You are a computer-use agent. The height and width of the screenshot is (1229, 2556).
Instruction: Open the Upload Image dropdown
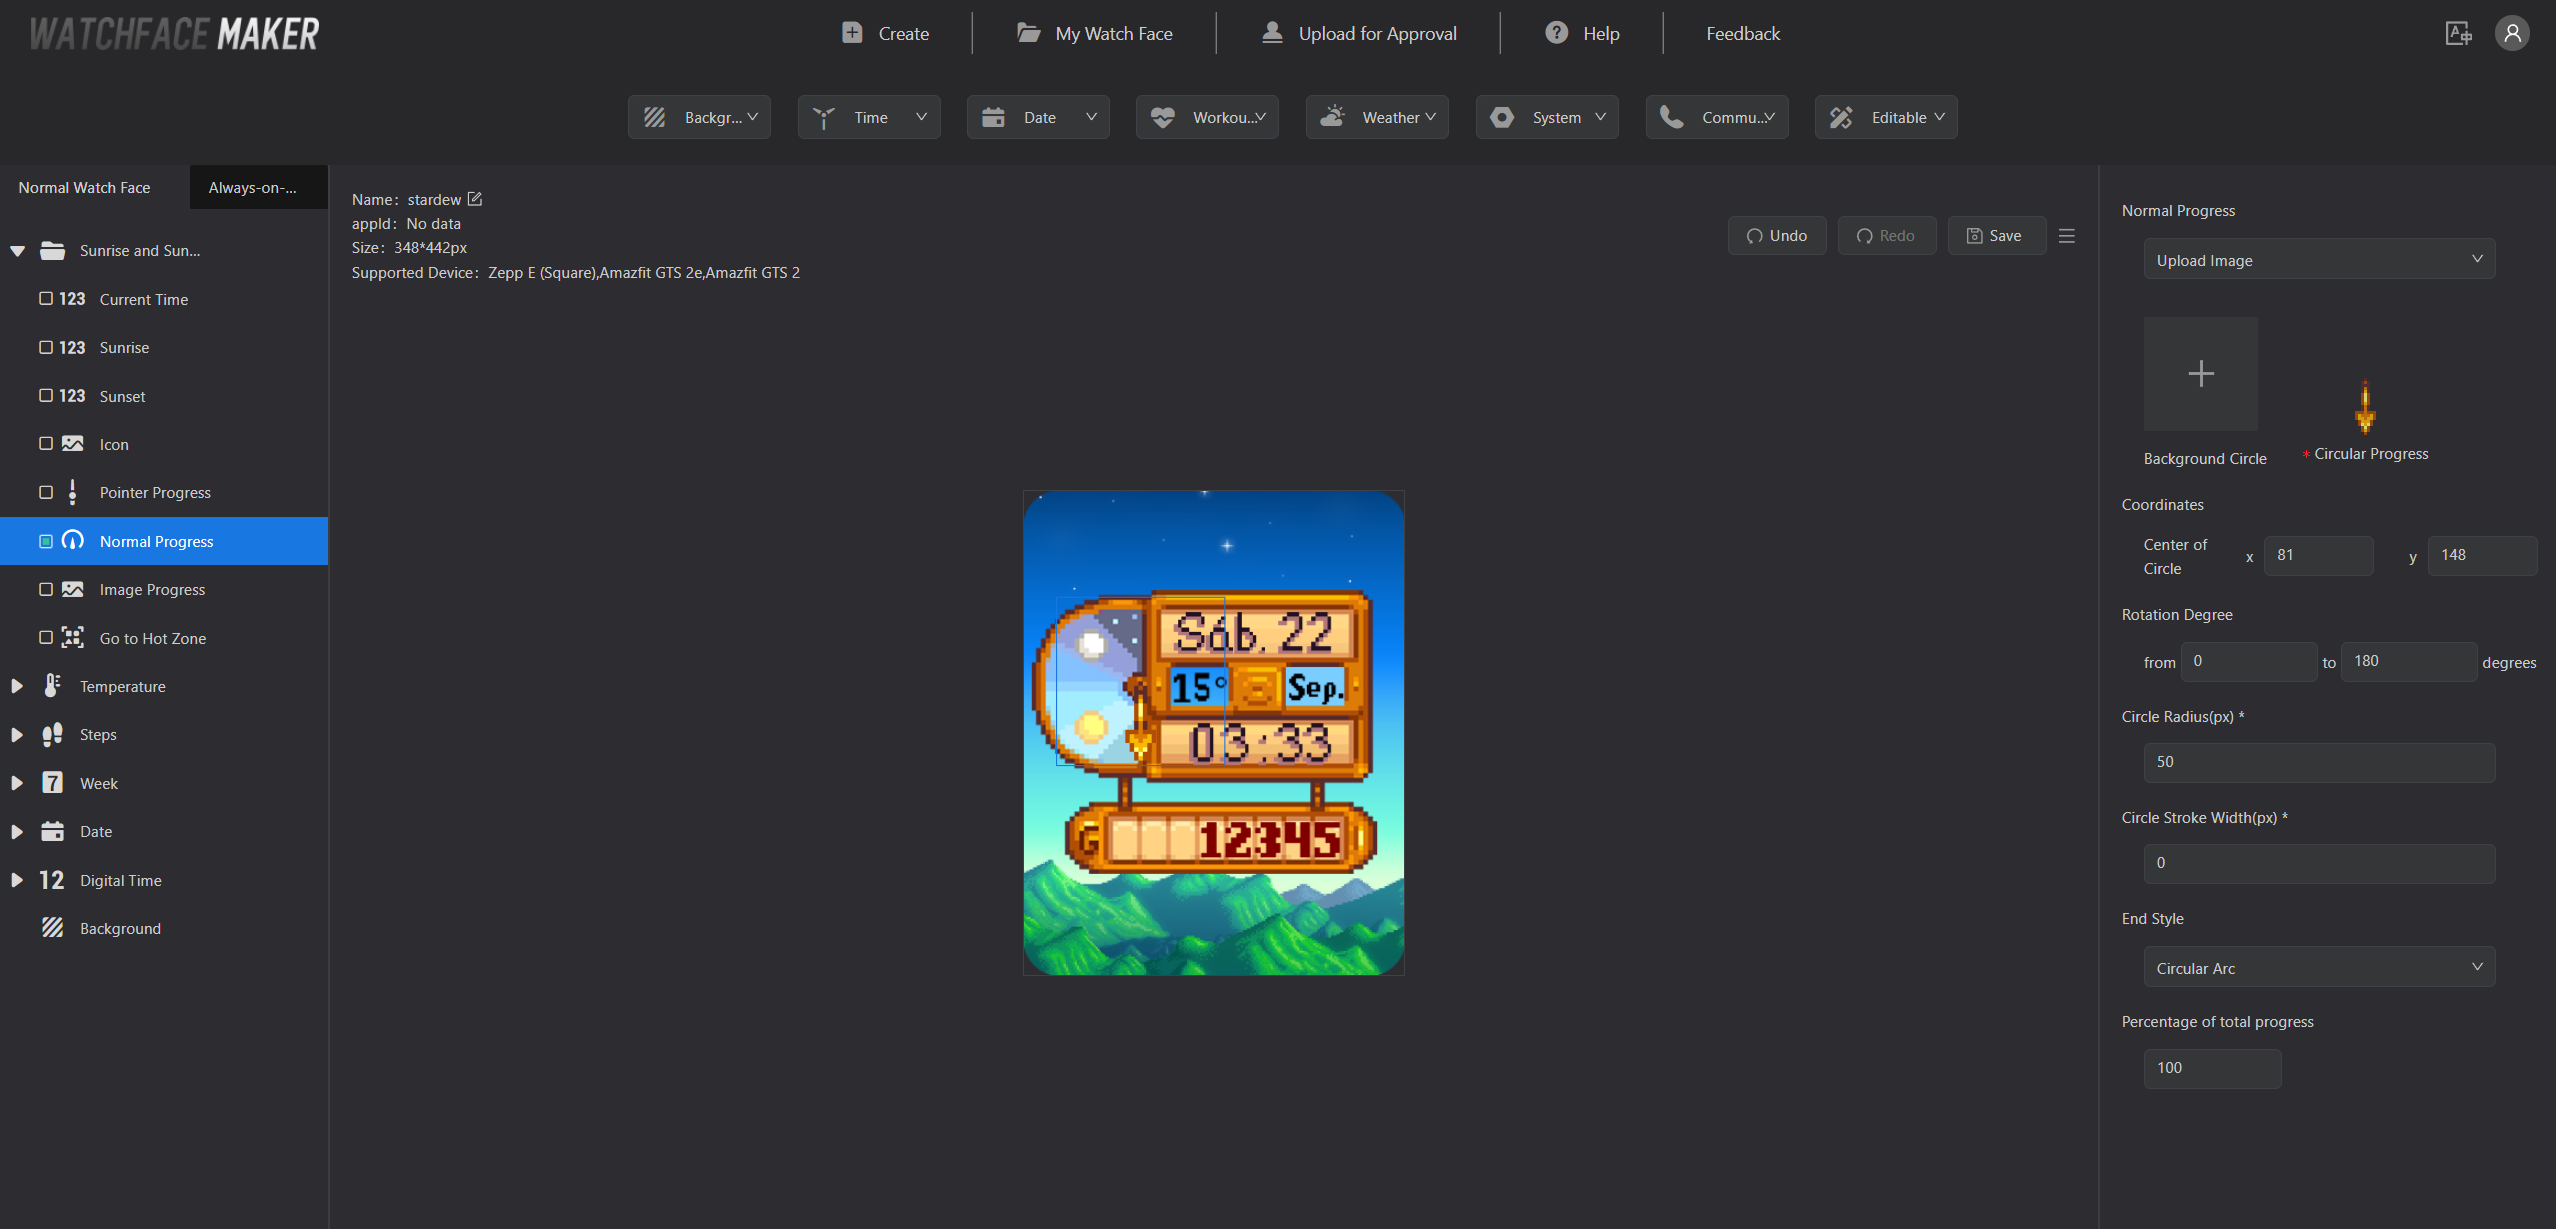coord(2319,260)
